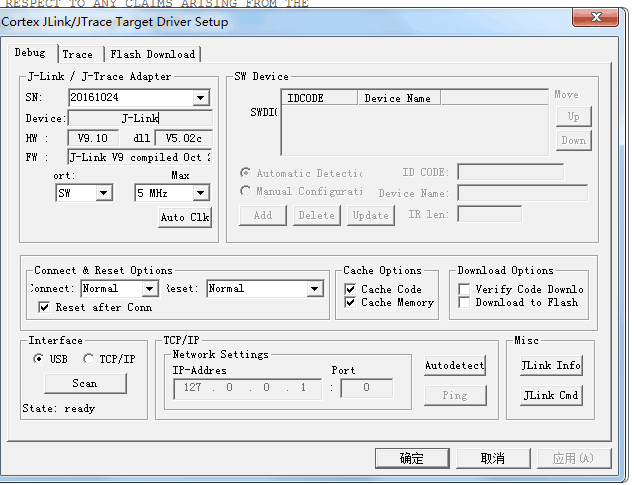The width and height of the screenshot is (634, 485).
Task: Click the HW version V9.10 field
Action: click(x=93, y=138)
